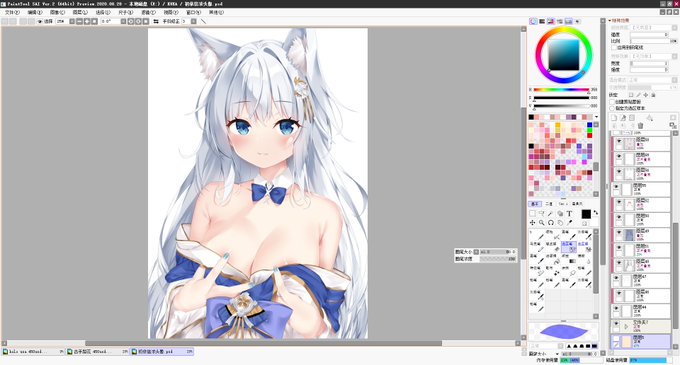The height and width of the screenshot is (365, 680).
Task: Select the rectangular selection tool
Action: pos(532,213)
